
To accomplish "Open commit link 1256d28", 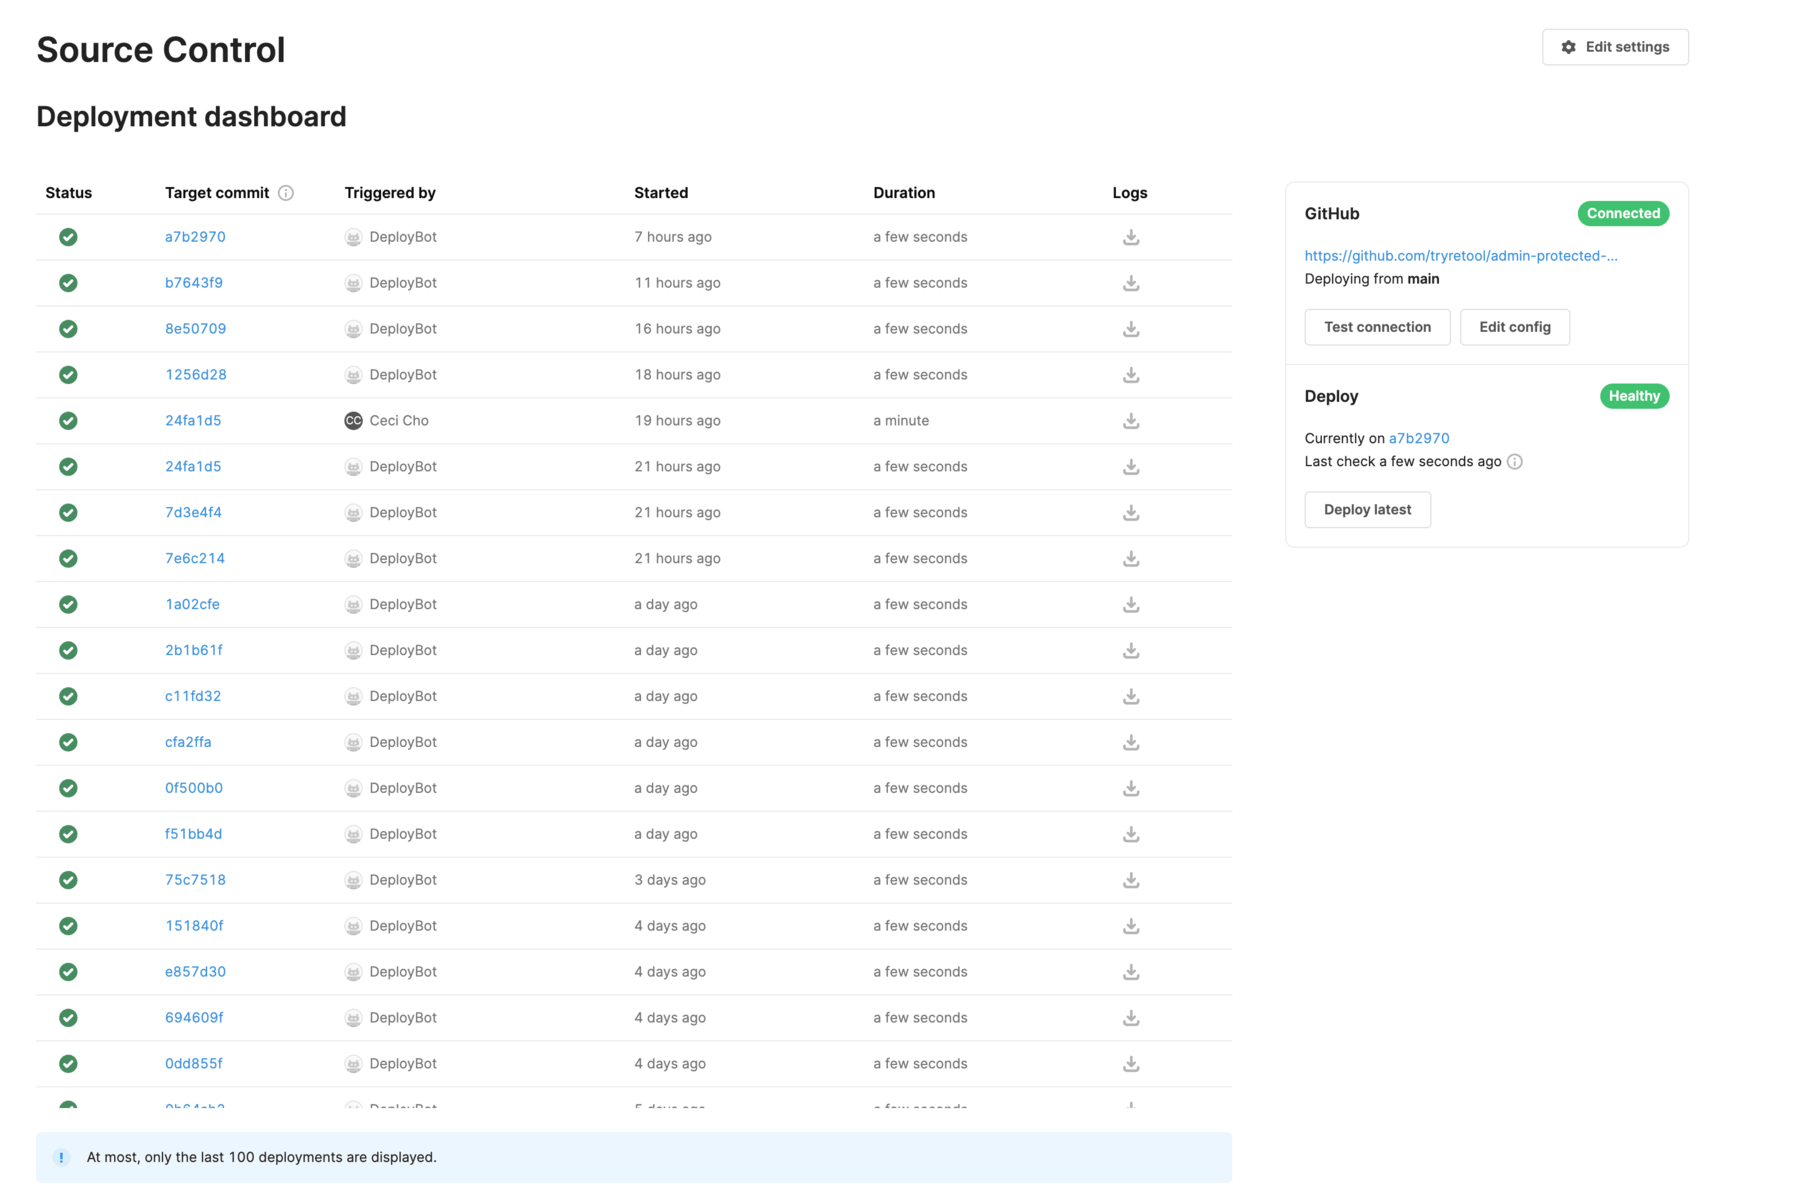I will [x=196, y=375].
